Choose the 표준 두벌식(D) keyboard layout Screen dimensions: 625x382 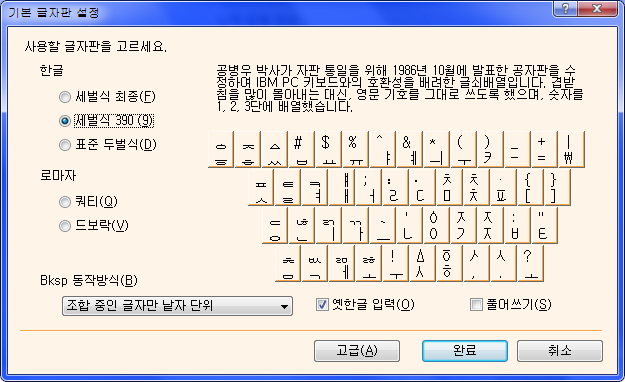(108, 145)
